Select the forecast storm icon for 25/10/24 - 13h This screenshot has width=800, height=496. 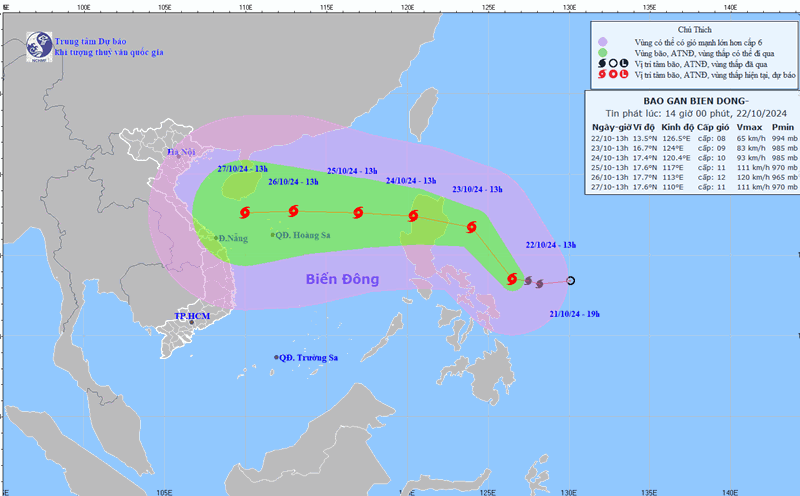pos(357,212)
